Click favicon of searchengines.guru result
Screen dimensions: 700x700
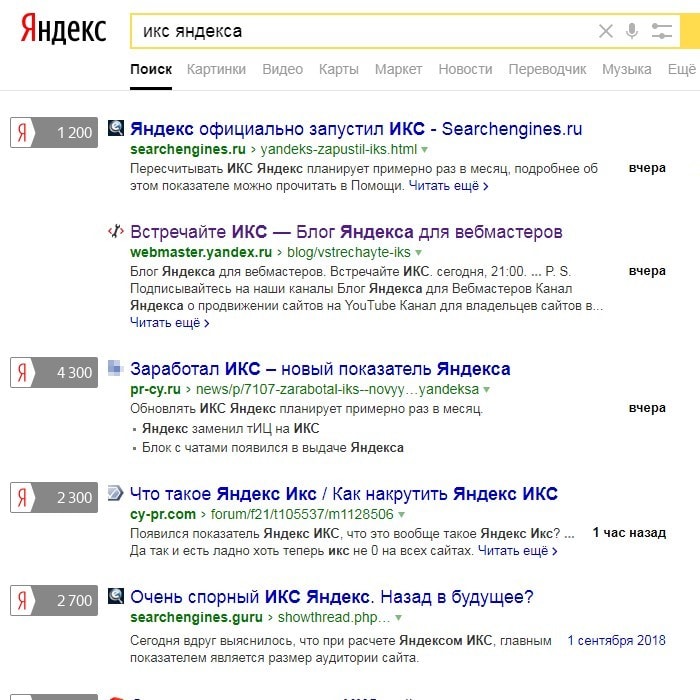116,596
